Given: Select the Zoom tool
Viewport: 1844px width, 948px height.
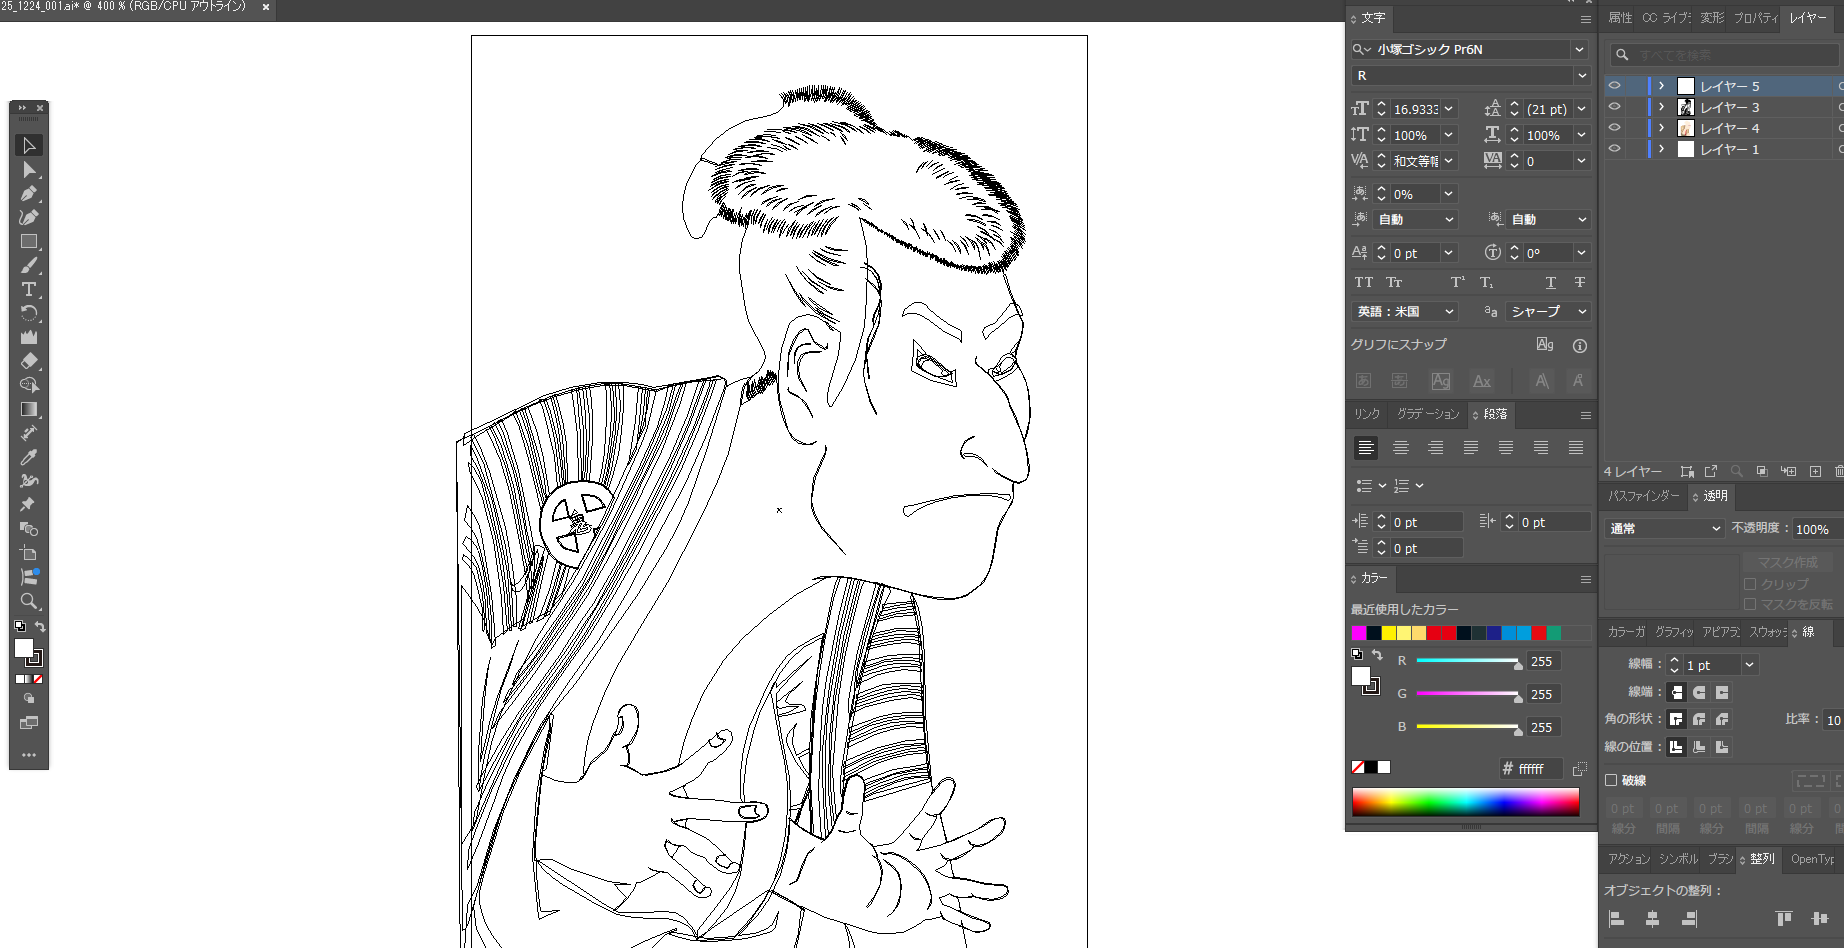Looking at the screenshot, I should 28,601.
